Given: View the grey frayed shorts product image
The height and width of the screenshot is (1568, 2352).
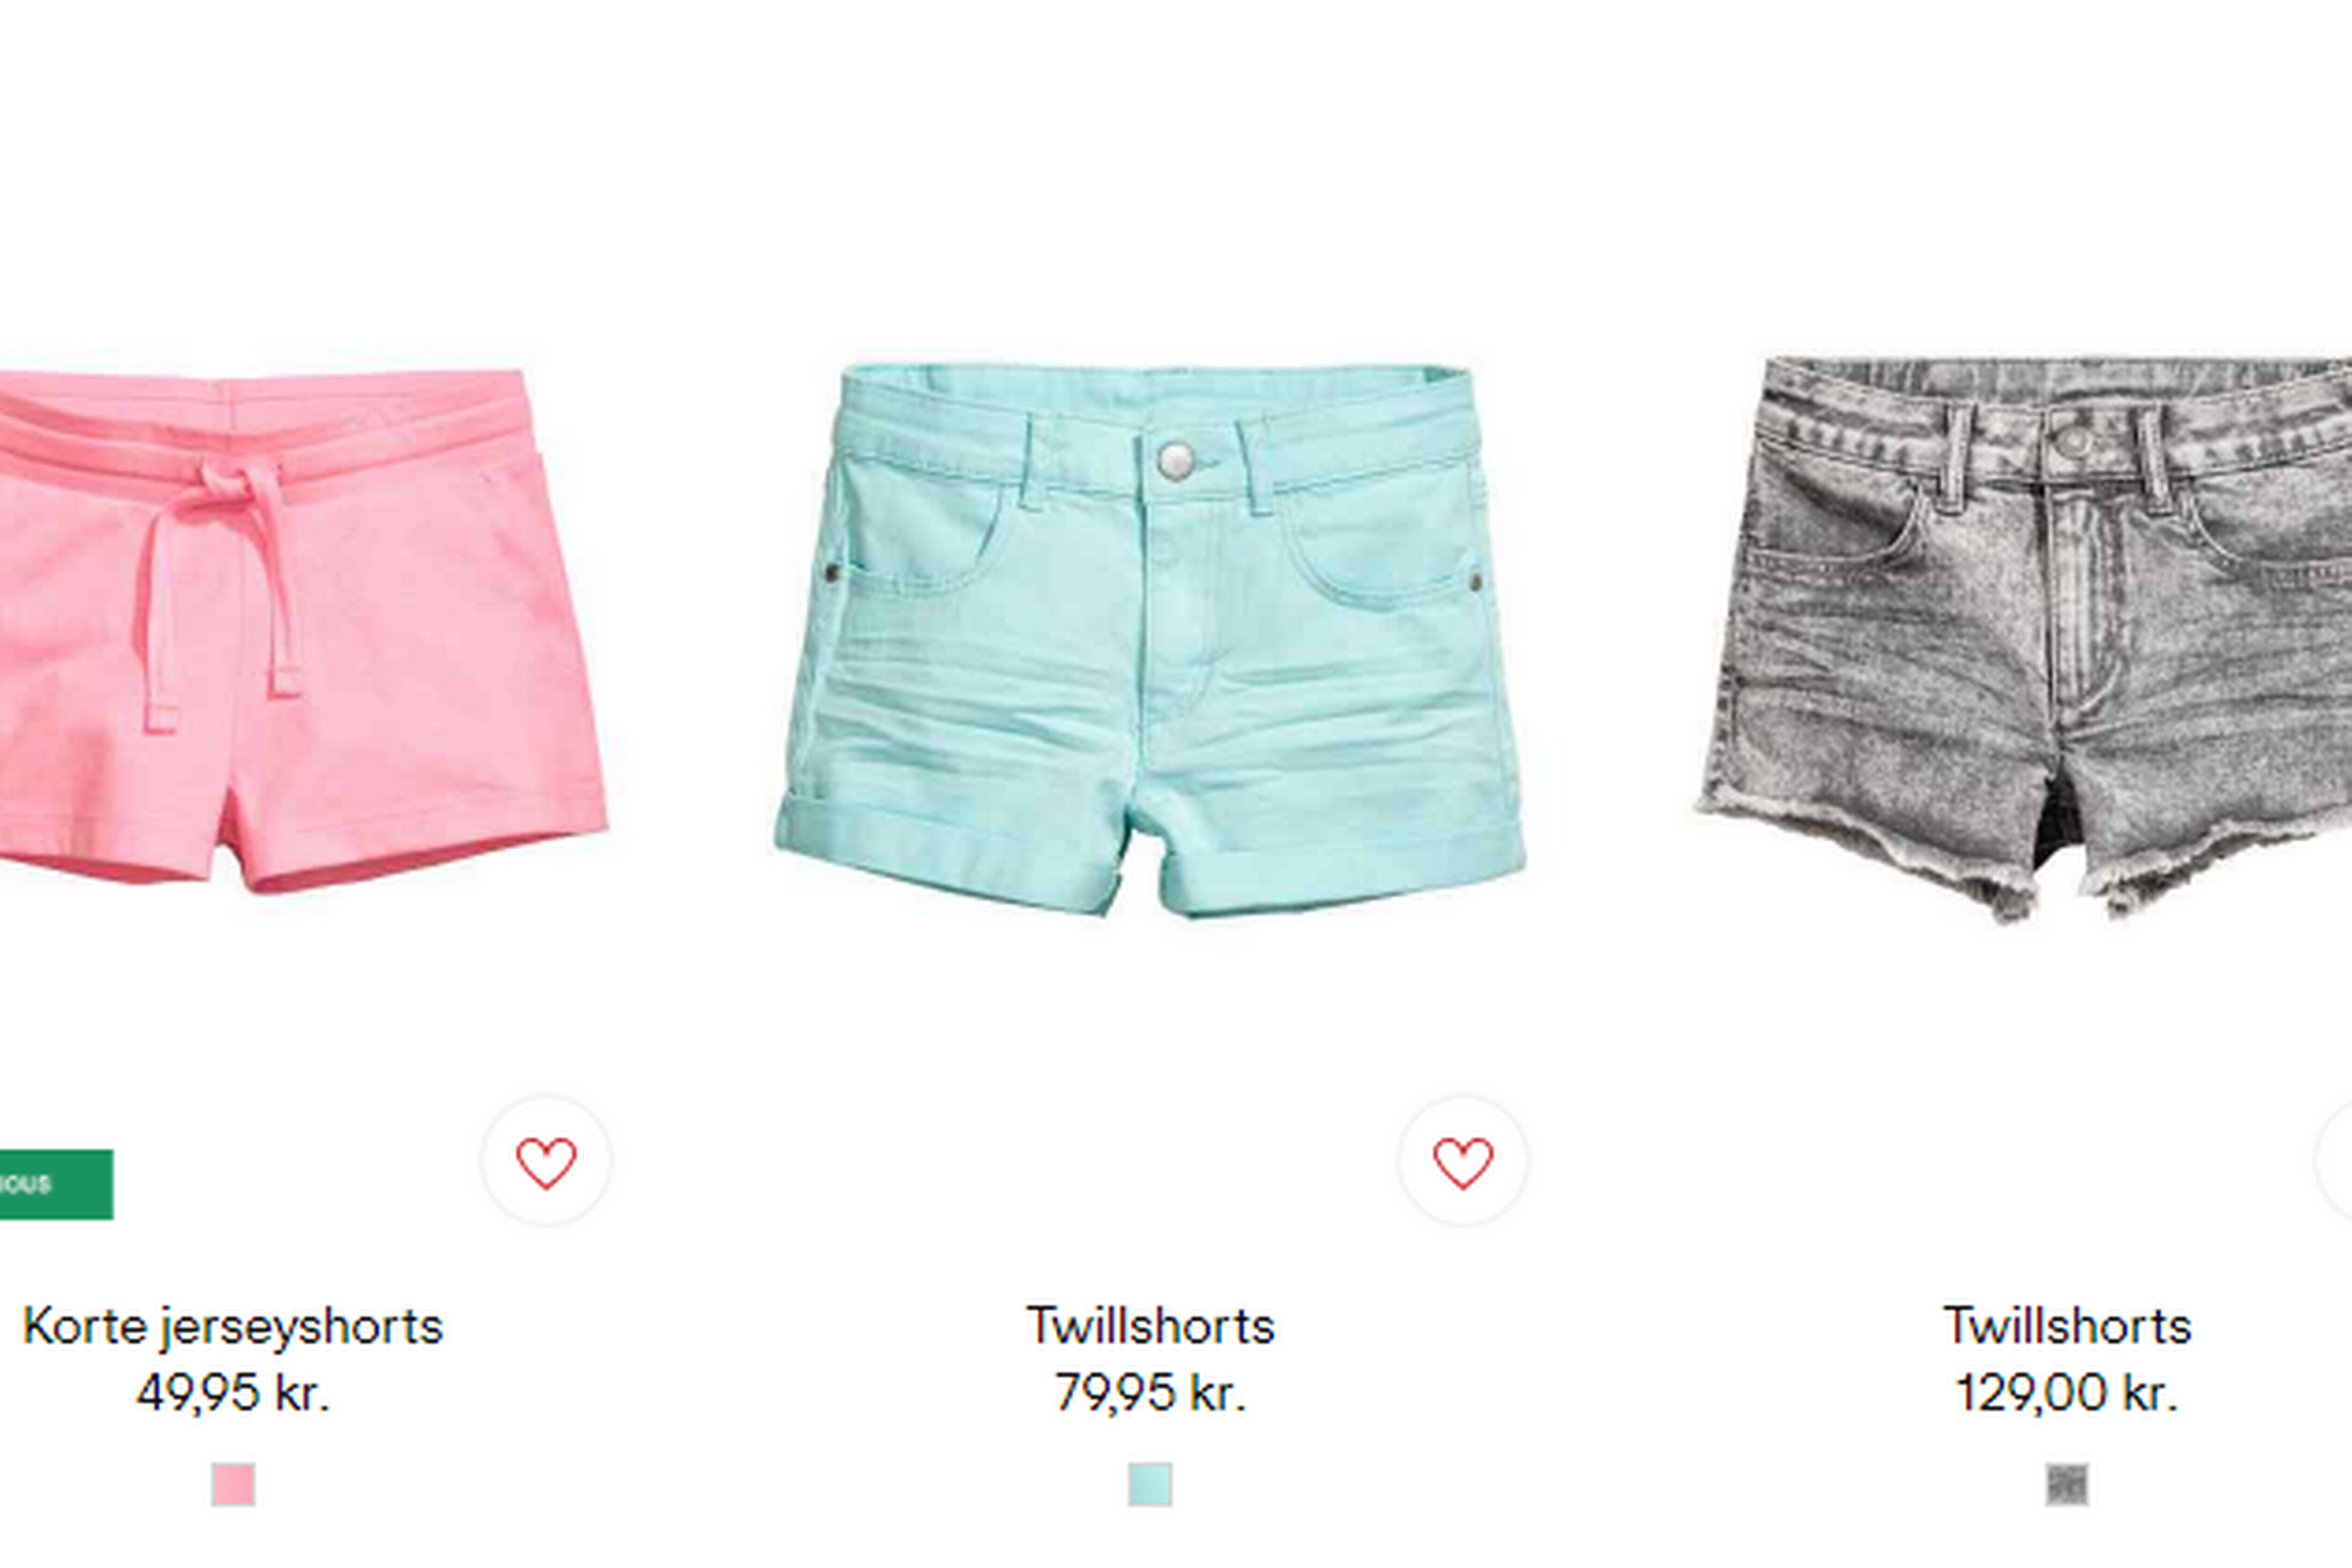Looking at the screenshot, I should [x=2025, y=638].
